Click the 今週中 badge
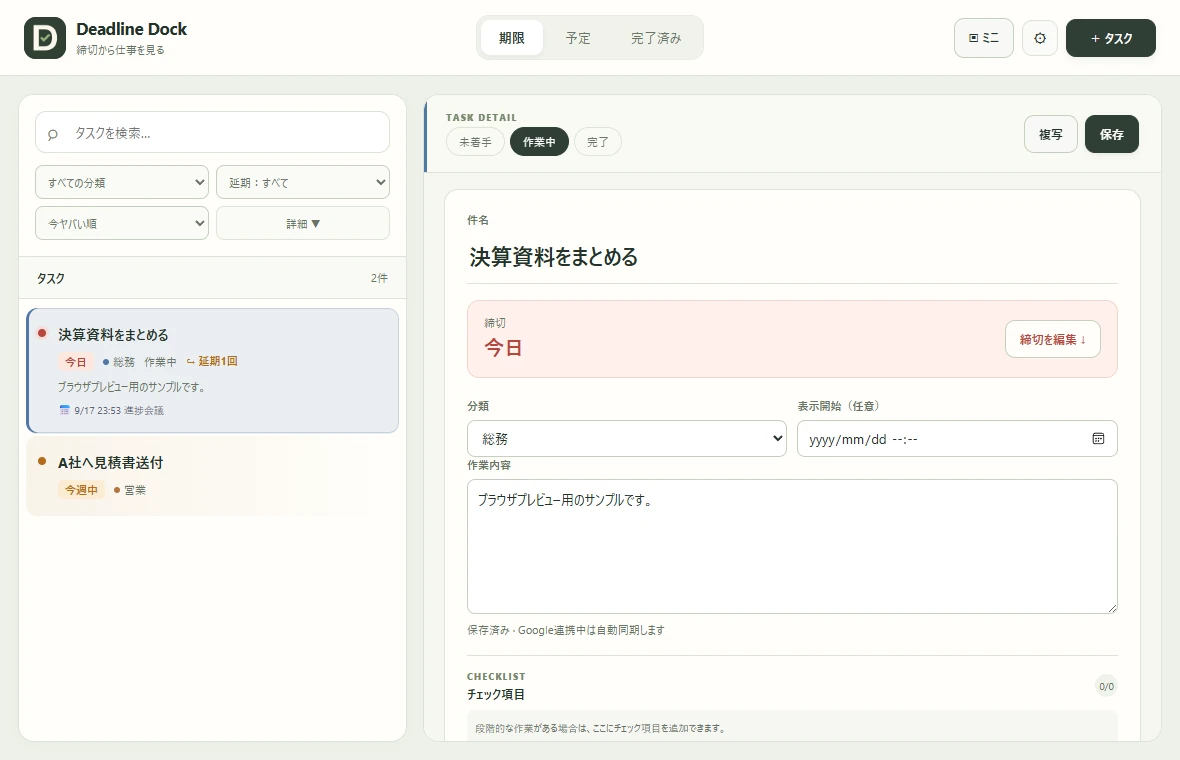Image resolution: width=1180 pixels, height=760 pixels. pos(81,490)
